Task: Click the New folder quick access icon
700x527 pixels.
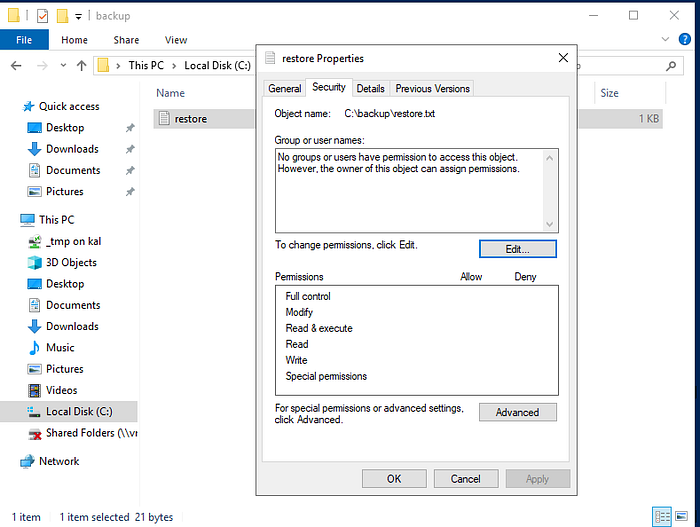Action: [62, 16]
